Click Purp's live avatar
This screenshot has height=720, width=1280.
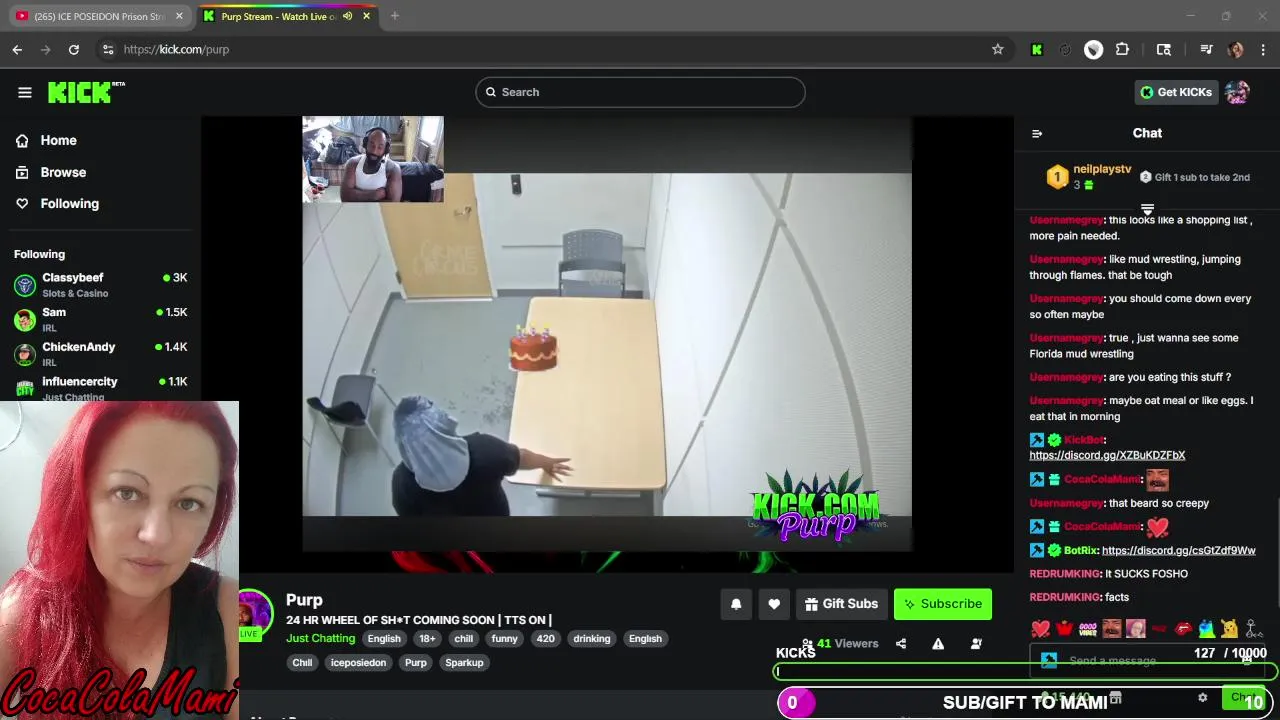click(x=254, y=614)
